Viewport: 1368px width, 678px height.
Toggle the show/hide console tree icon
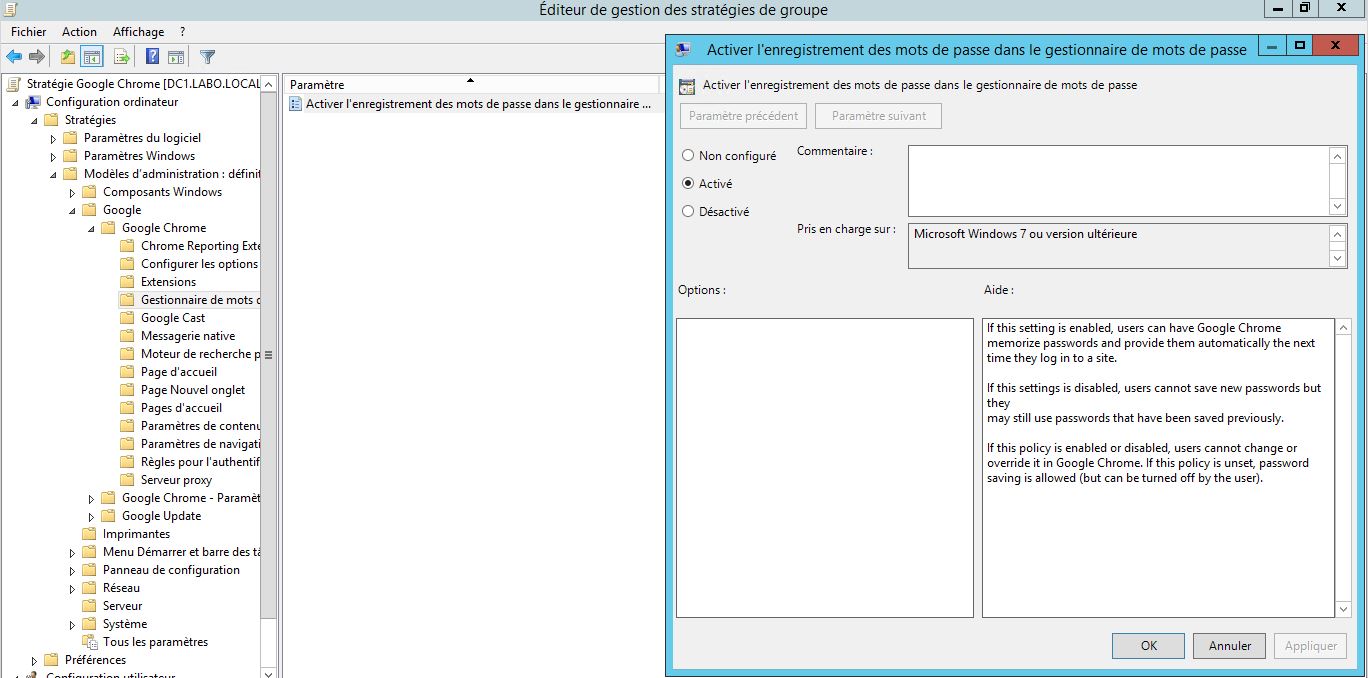click(92, 57)
